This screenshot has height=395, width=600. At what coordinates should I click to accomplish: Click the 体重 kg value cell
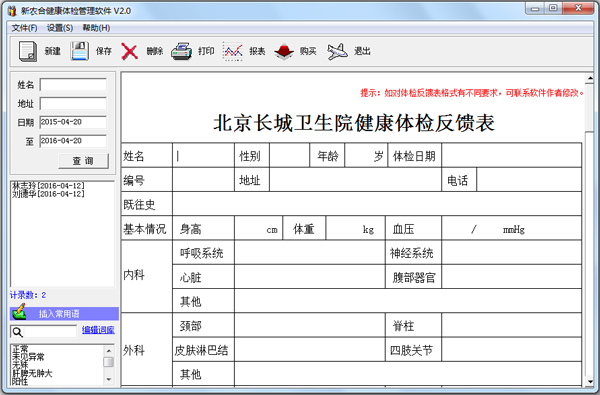coord(355,229)
